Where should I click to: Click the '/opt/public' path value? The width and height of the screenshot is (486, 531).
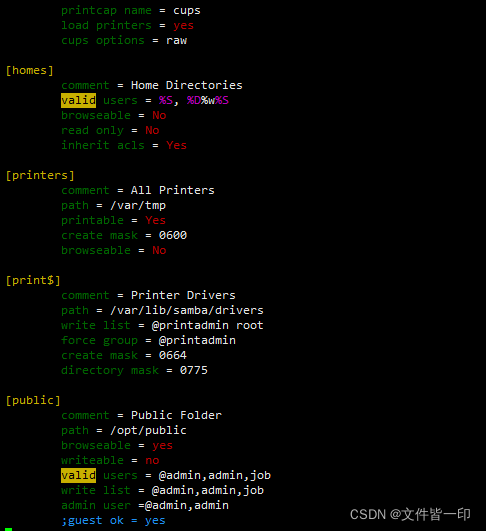point(148,430)
